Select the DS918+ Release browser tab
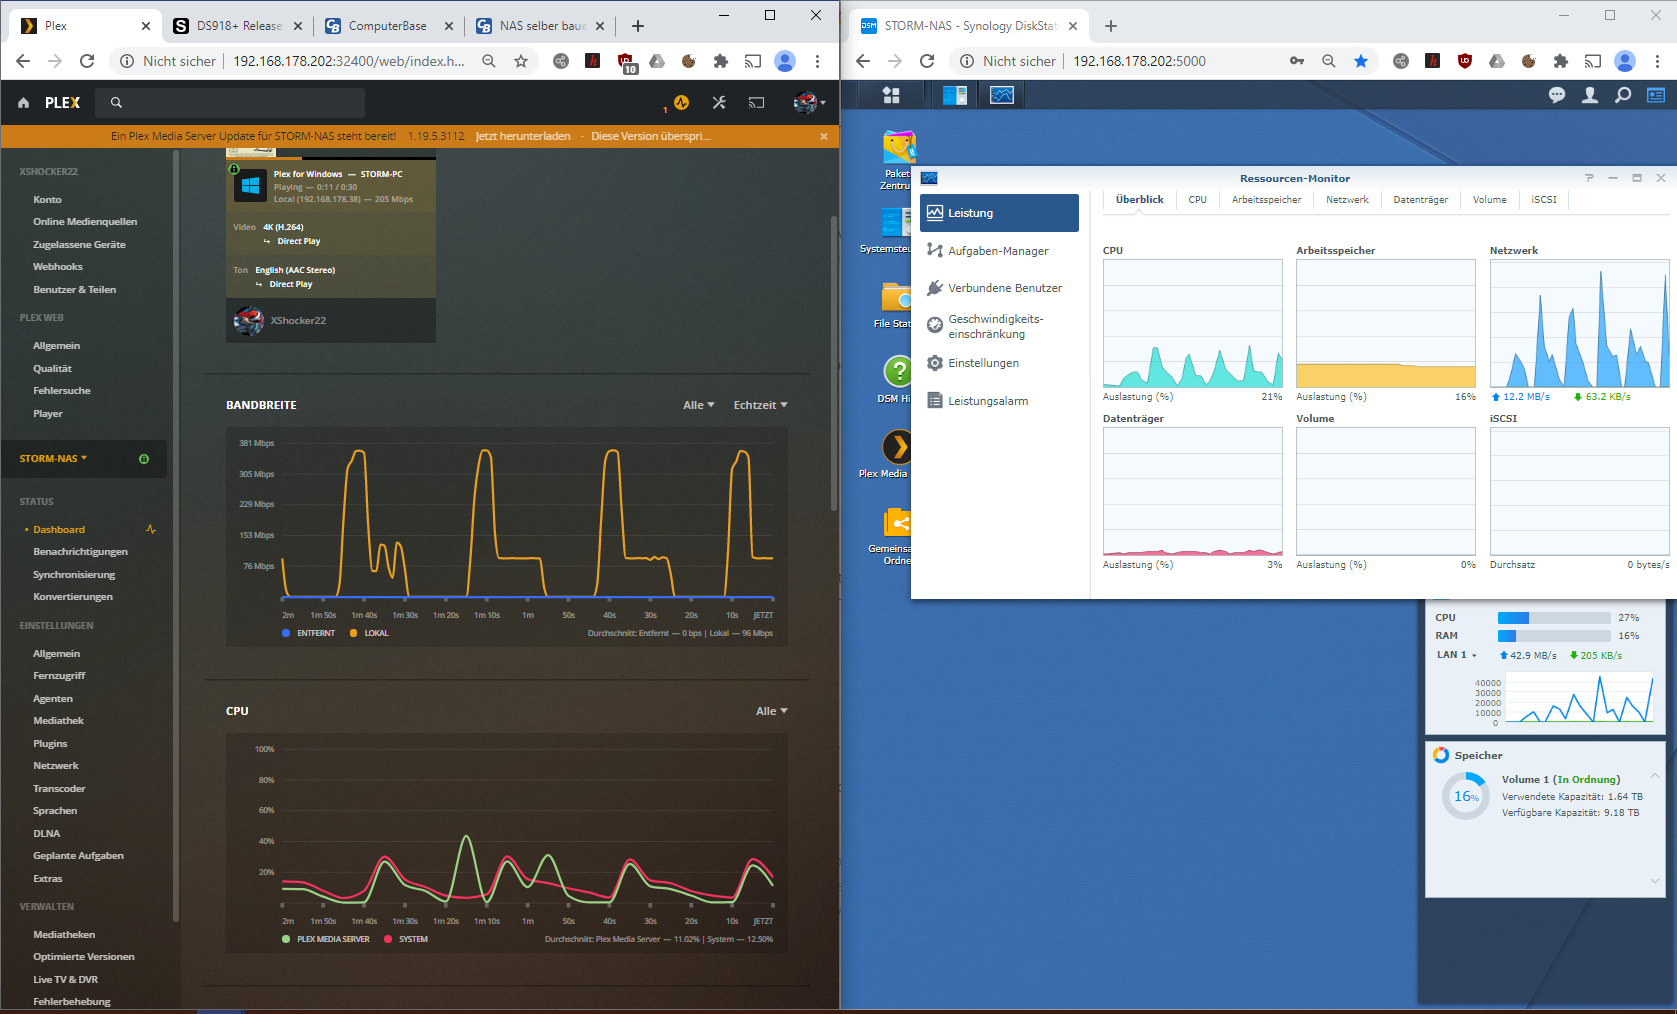This screenshot has width=1677, height=1014. 238,26
